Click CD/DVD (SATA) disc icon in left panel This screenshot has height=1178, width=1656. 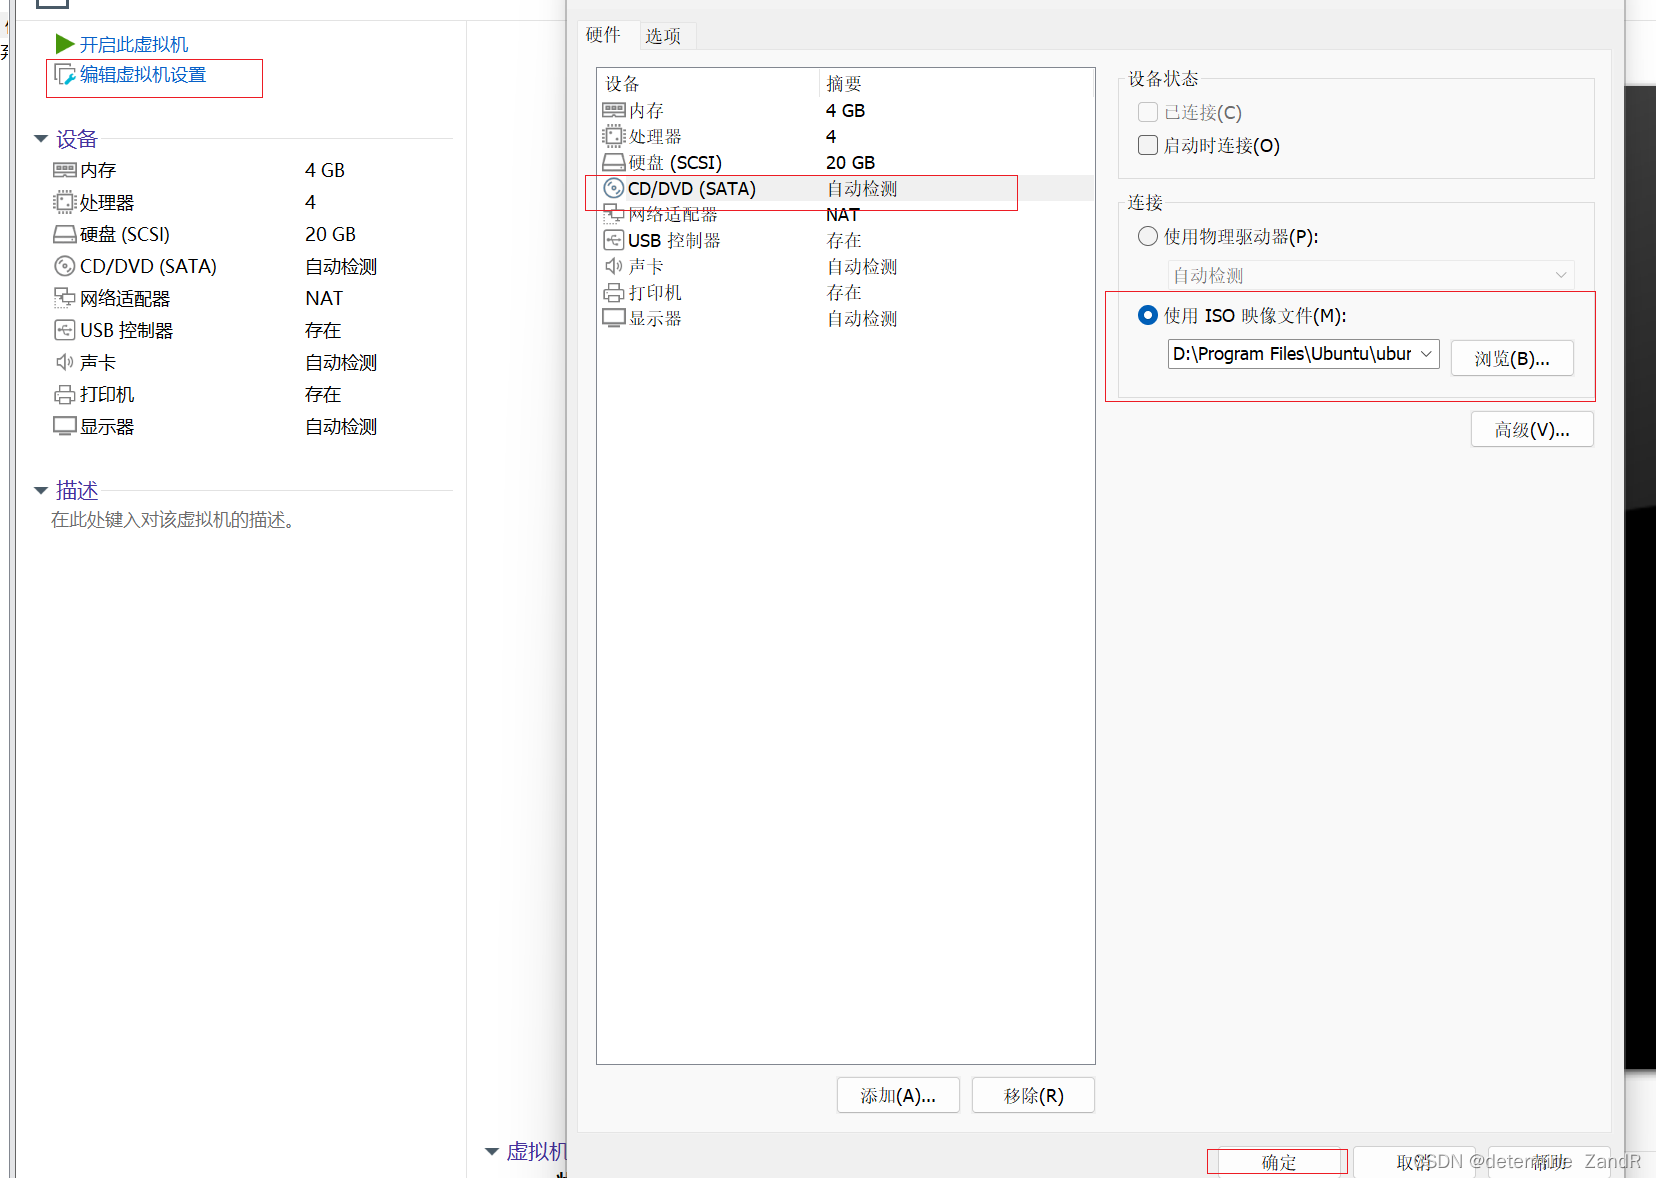(65, 266)
